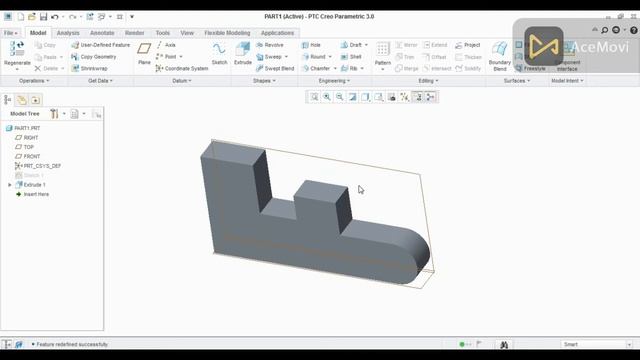Viewport: 640px width, 360px height.
Task: Open the File menu
Action: 11,33
